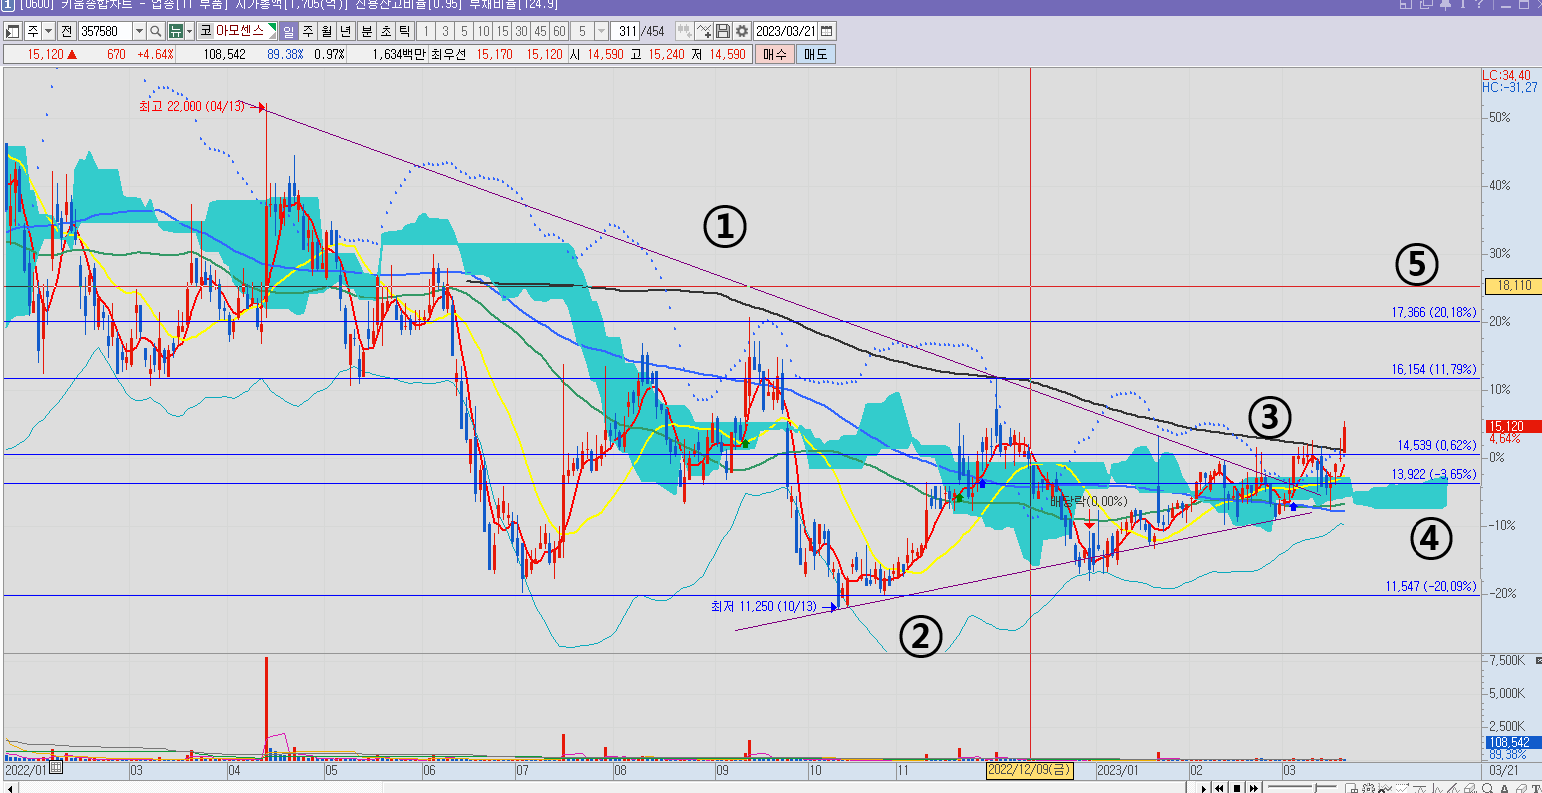
Task: Select the 10 interval button
Action: 483,31
